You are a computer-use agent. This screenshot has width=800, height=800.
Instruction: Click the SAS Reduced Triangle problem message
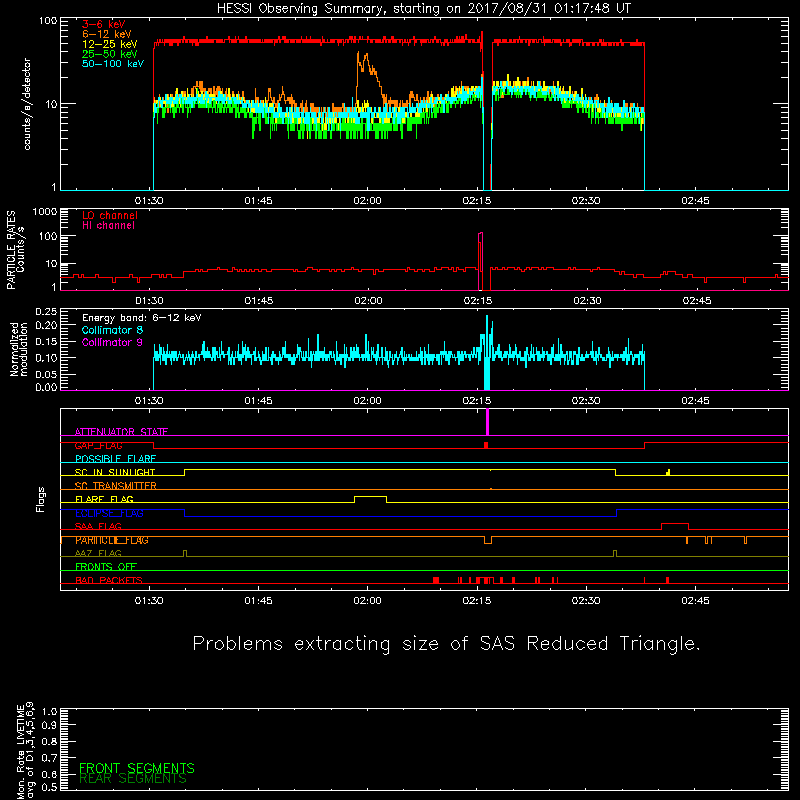pyautogui.click(x=446, y=644)
